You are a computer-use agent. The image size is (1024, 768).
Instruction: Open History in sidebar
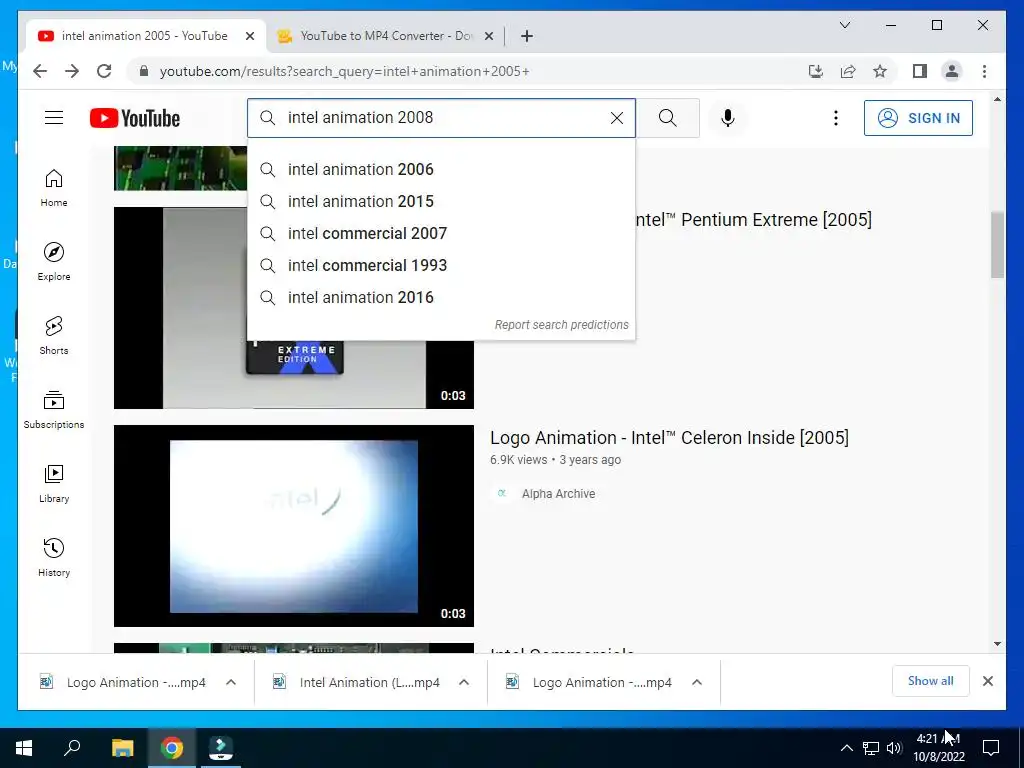54,557
